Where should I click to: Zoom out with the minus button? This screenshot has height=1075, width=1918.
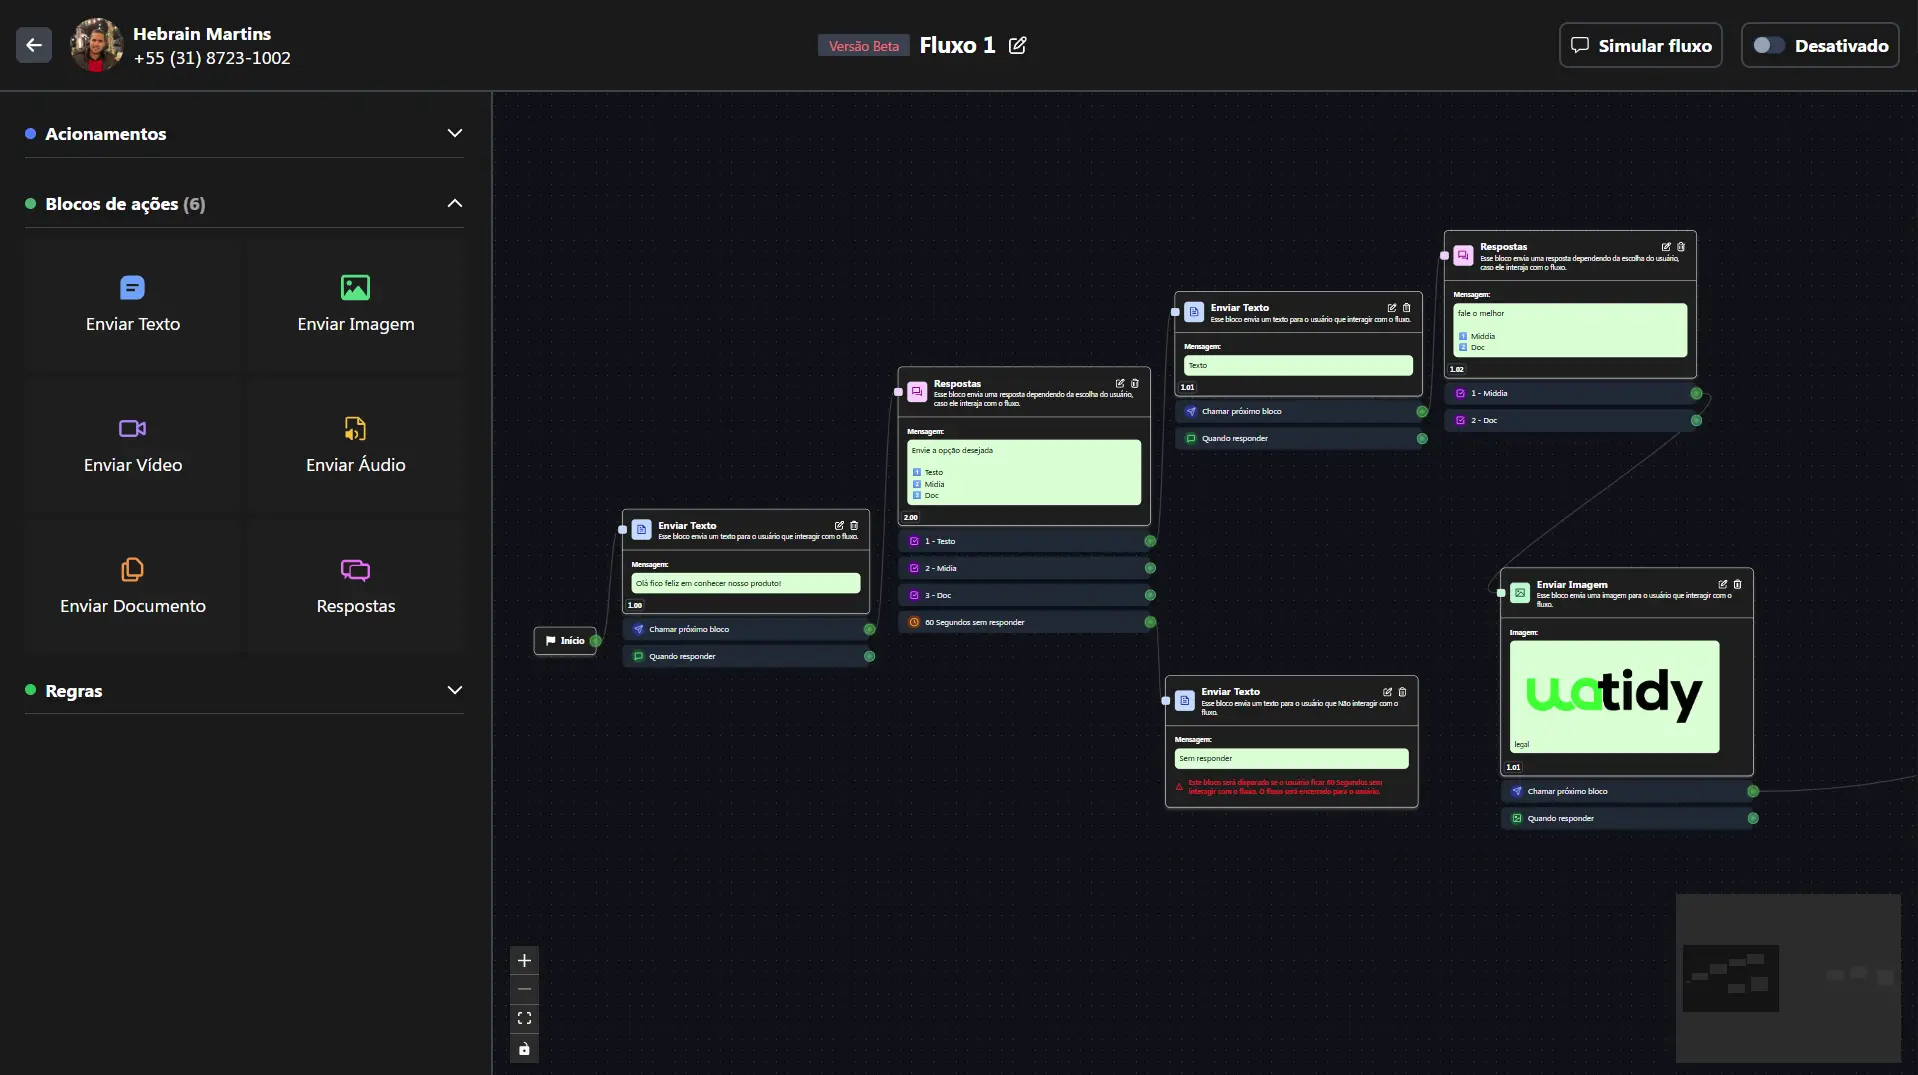[524, 989]
